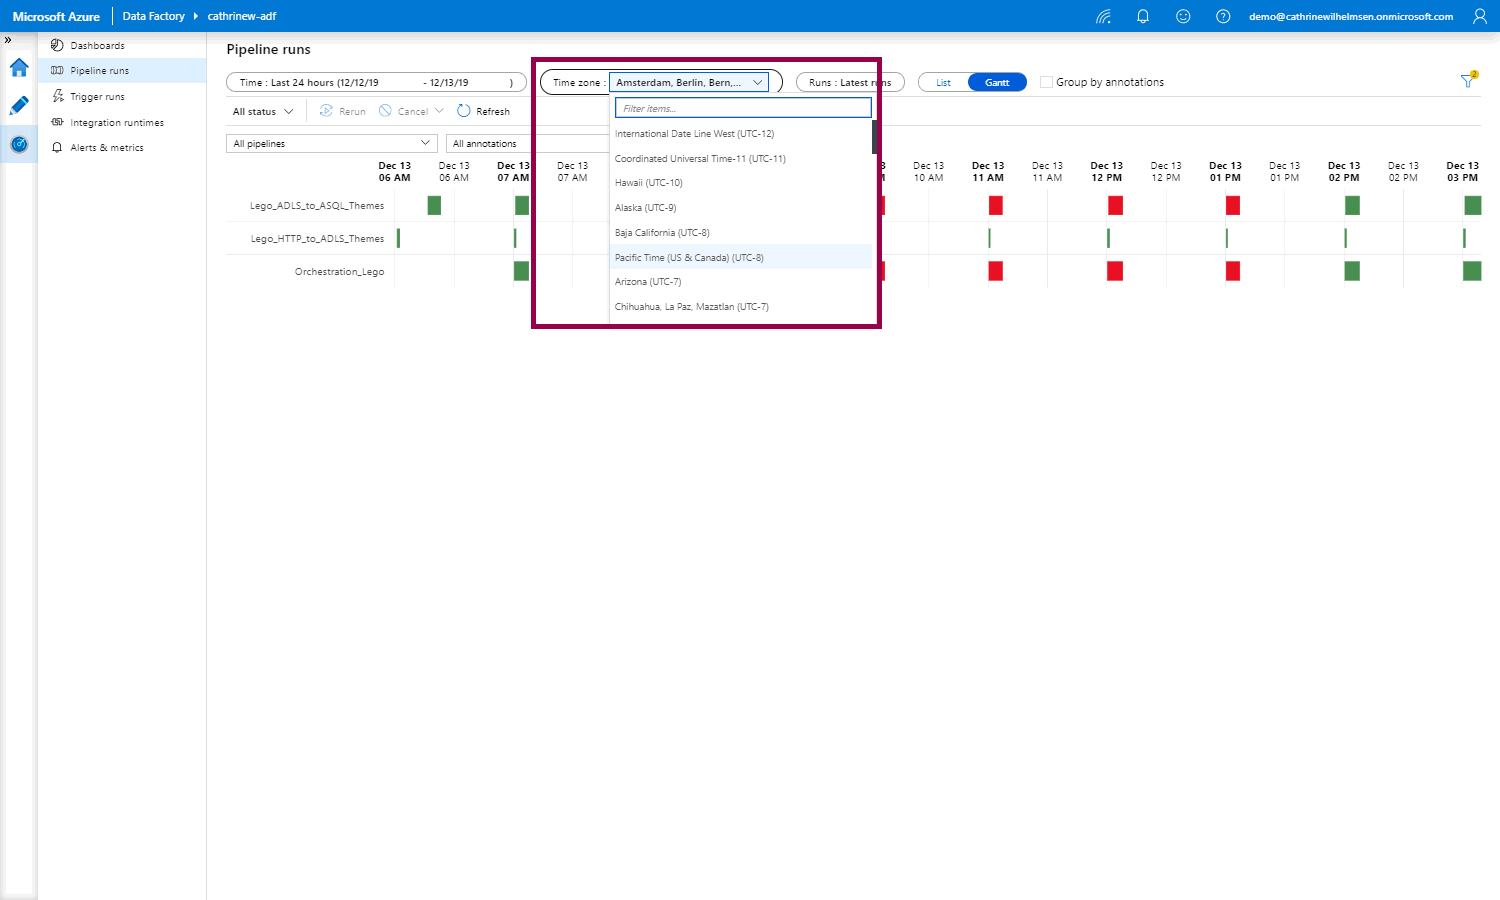This screenshot has width=1500, height=900.
Task: Expand the All pipelines dropdown
Action: (331, 143)
